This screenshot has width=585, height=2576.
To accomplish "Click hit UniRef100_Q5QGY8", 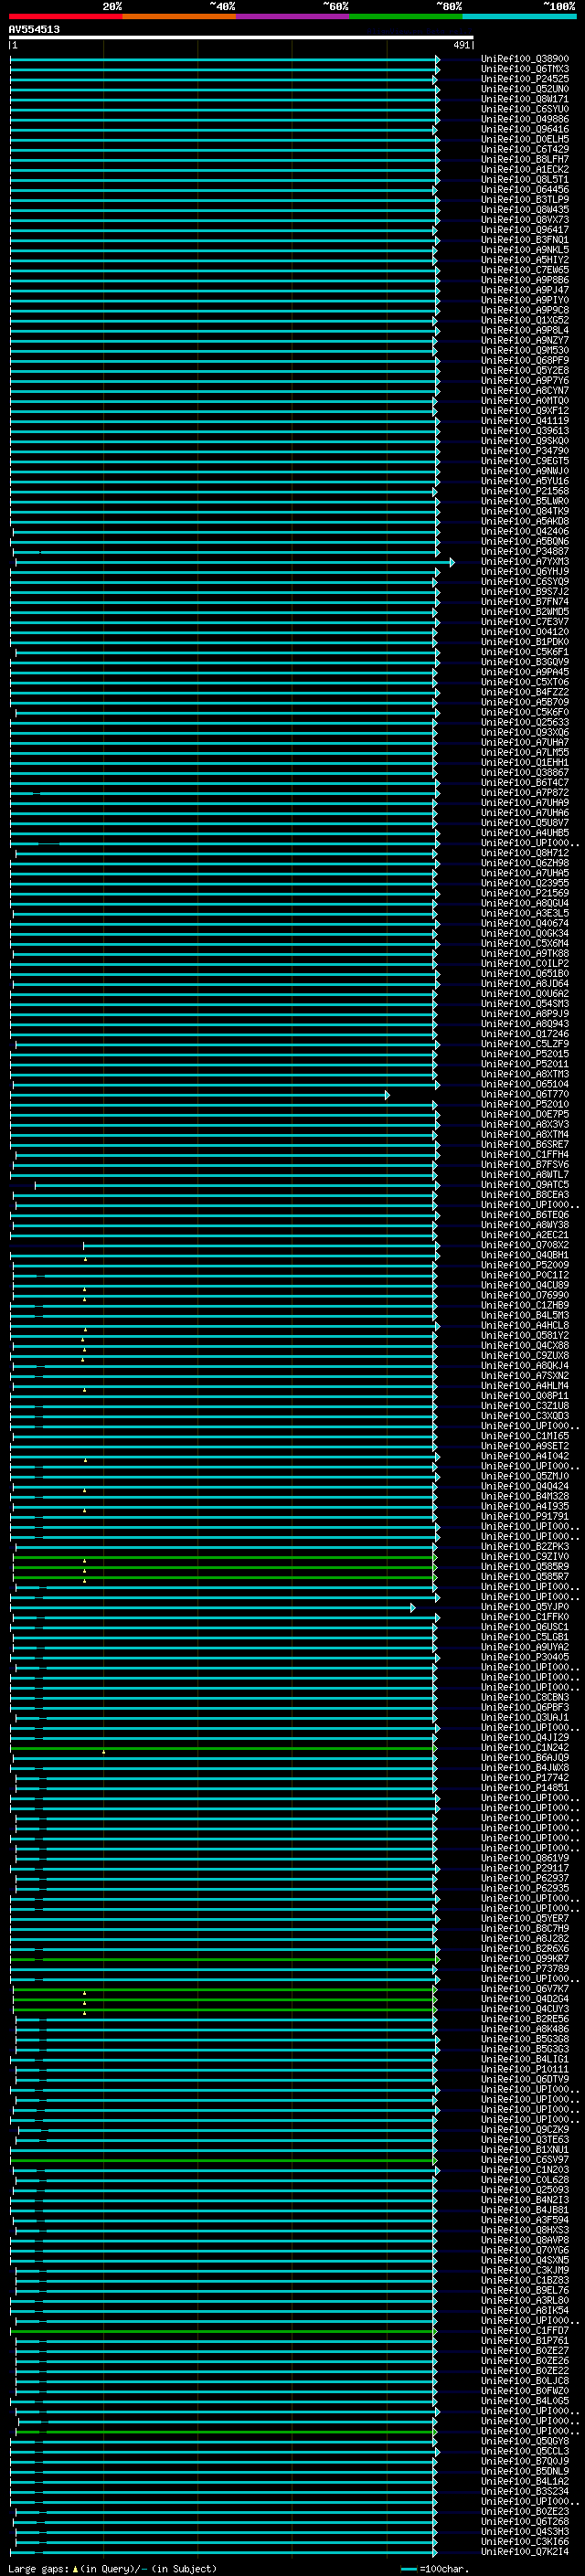I will (524, 2441).
